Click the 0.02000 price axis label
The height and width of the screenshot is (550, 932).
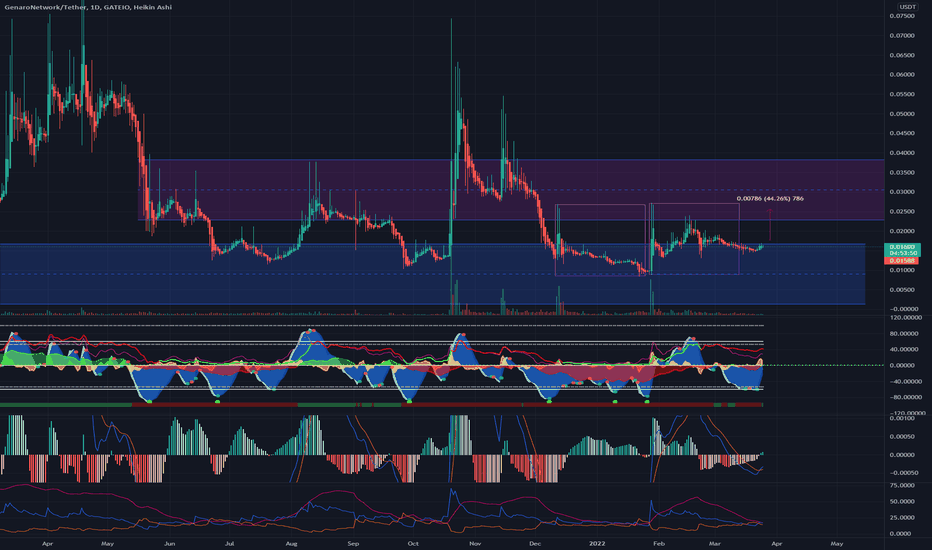(x=902, y=231)
